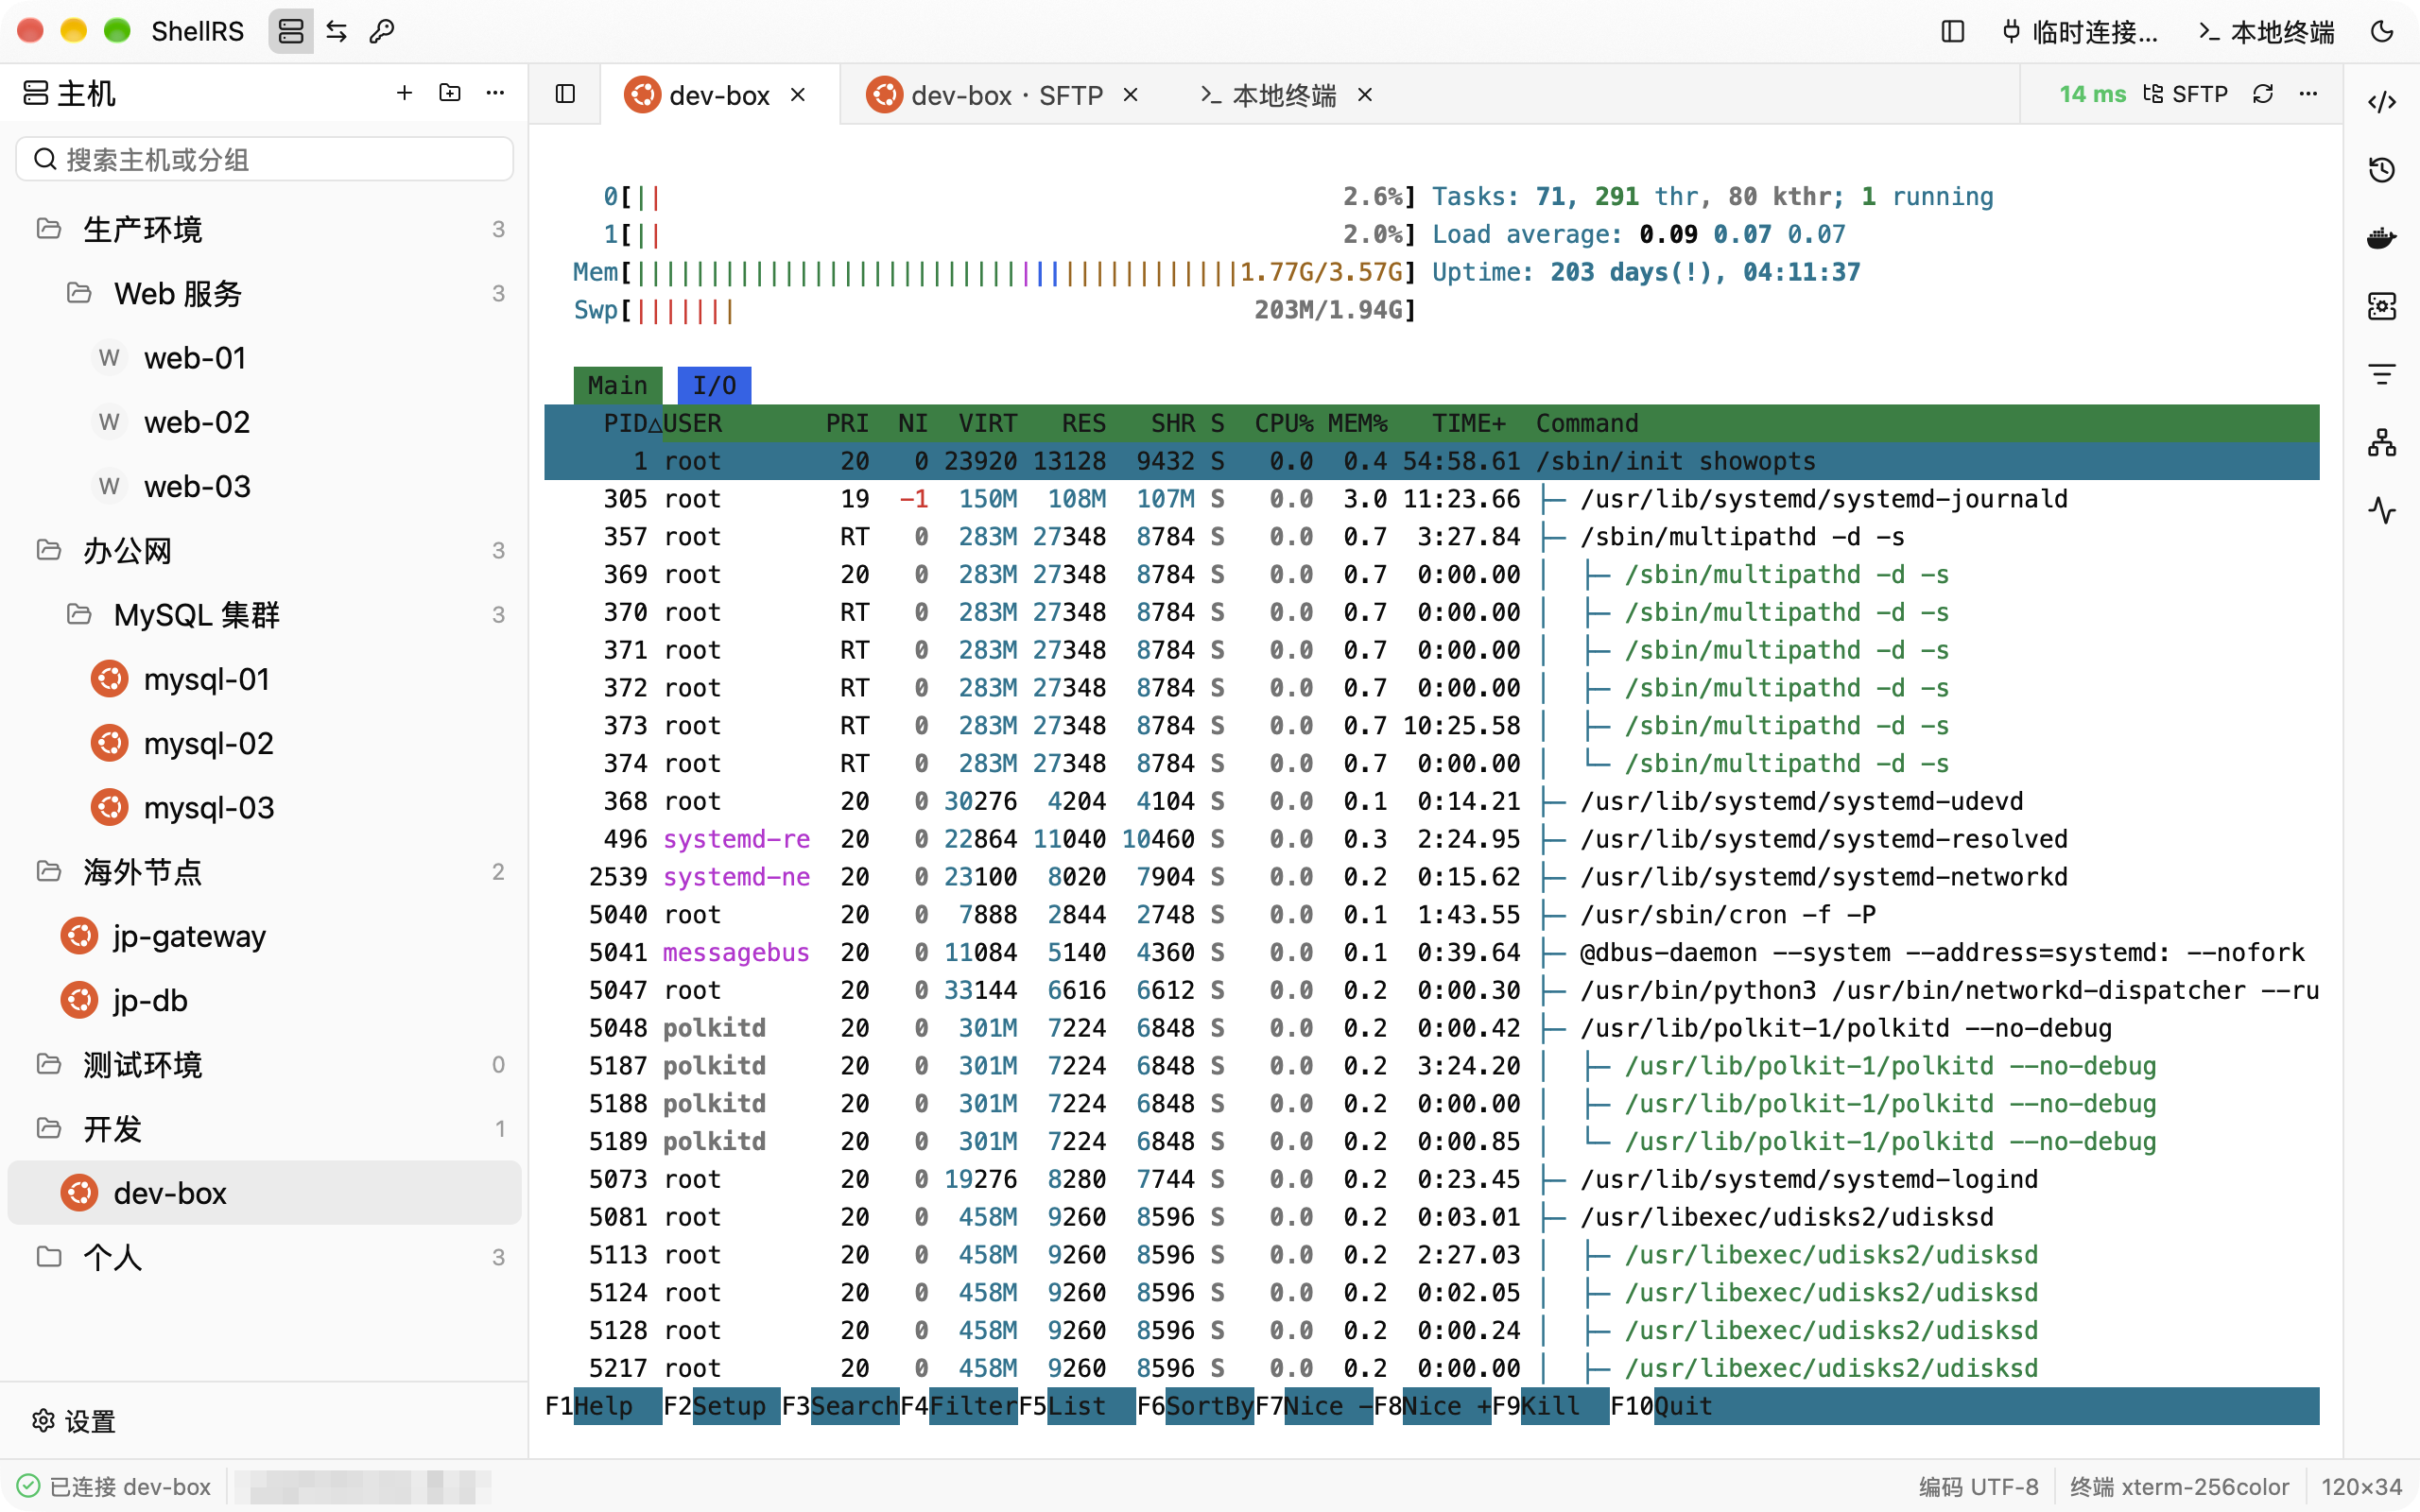Add a new host with plus icon
This screenshot has width=2420, height=1512.
[404, 93]
